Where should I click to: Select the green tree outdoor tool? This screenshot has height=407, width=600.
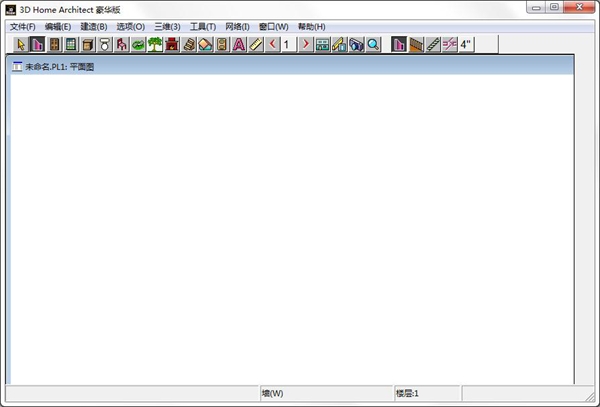click(x=155, y=44)
